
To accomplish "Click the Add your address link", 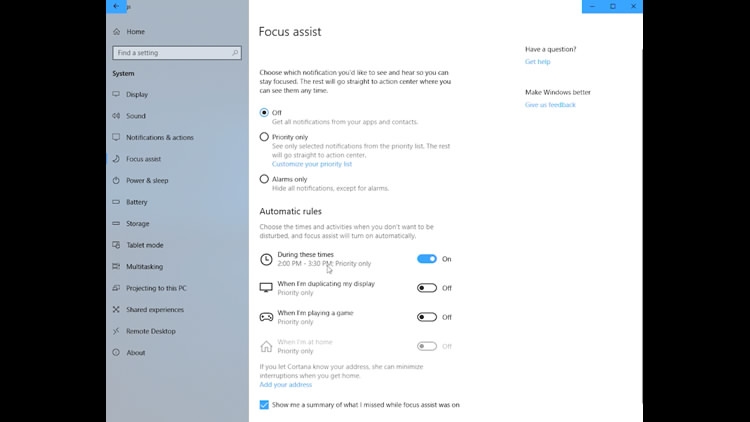I will tap(286, 384).
